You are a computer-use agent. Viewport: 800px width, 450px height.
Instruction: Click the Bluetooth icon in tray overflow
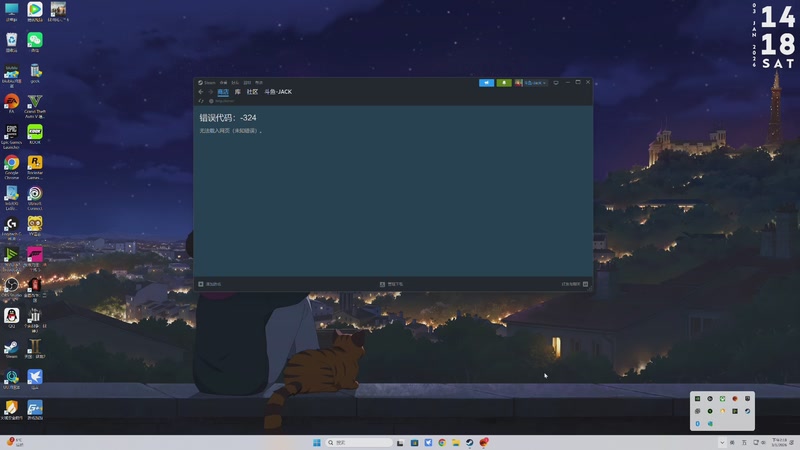pyautogui.click(x=697, y=423)
